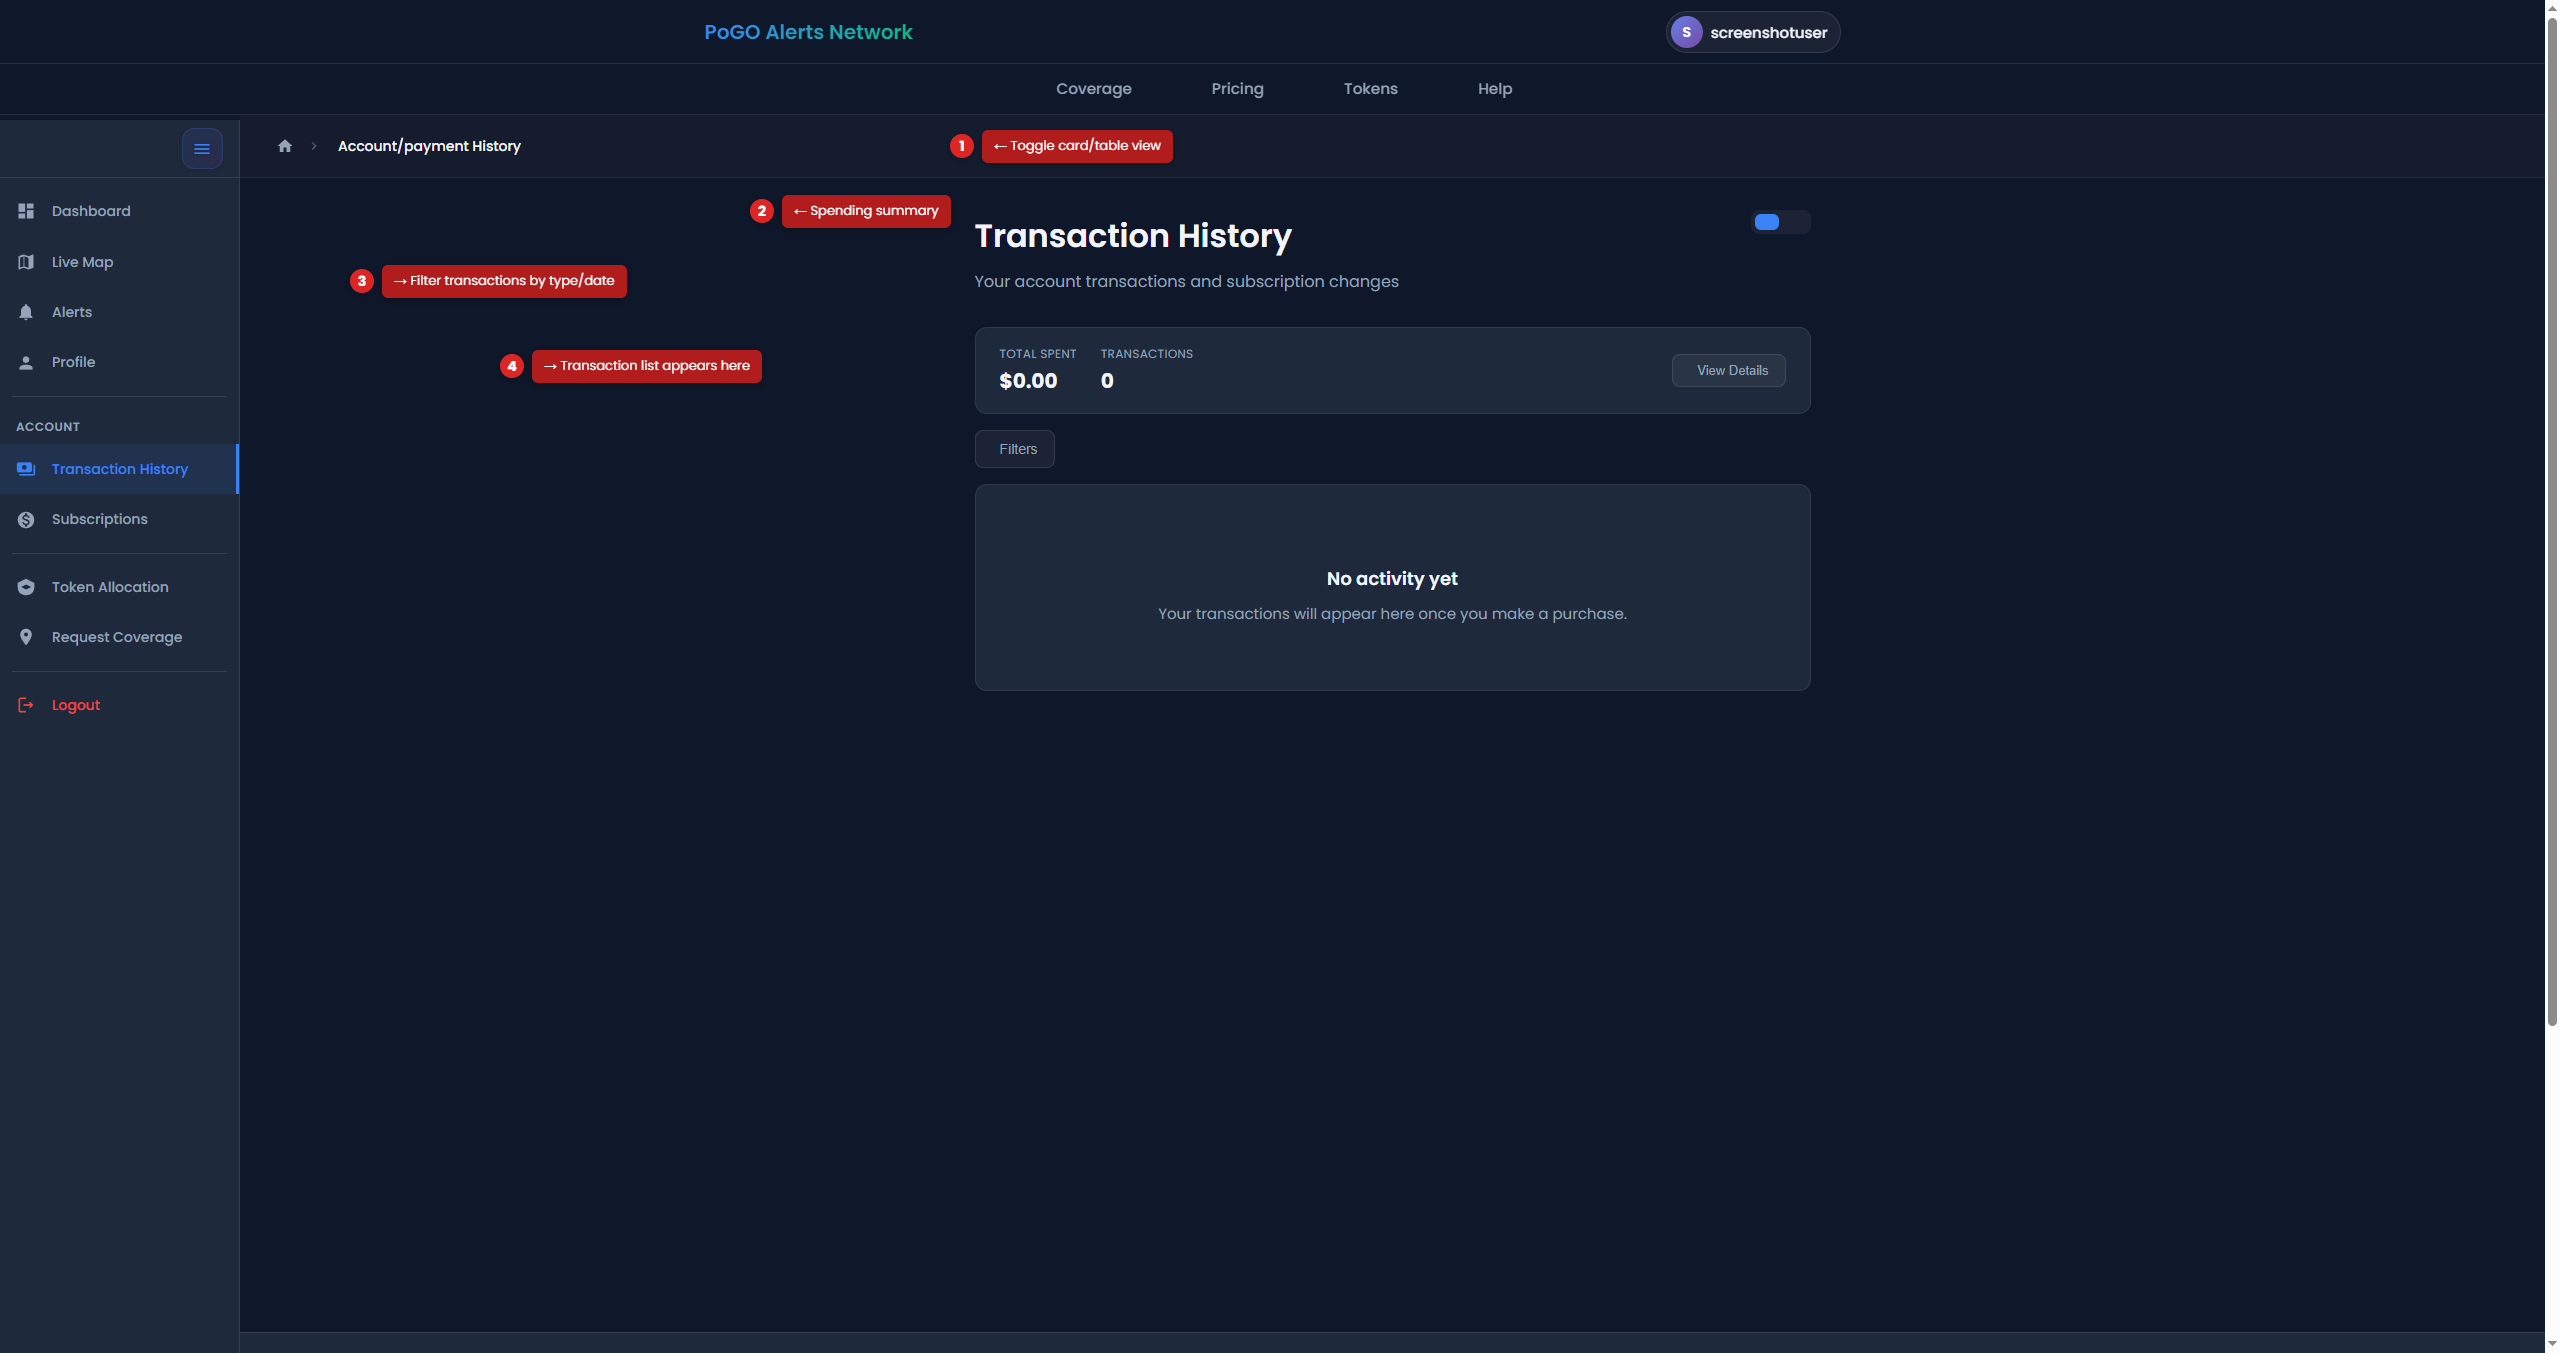Click the Transaction History icon in sidebar
The height and width of the screenshot is (1353, 2560).
pyautogui.click(x=26, y=469)
